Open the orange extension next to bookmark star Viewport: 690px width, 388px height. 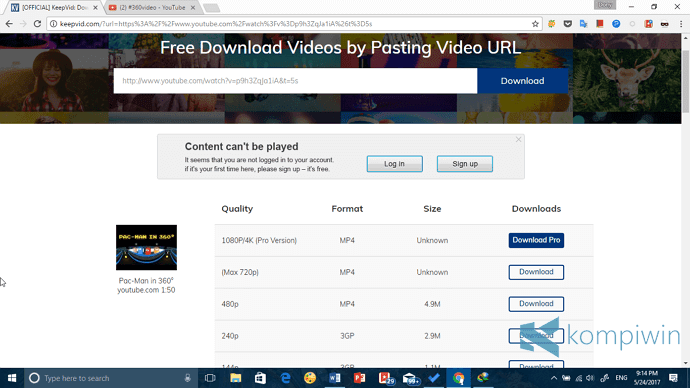(551, 24)
